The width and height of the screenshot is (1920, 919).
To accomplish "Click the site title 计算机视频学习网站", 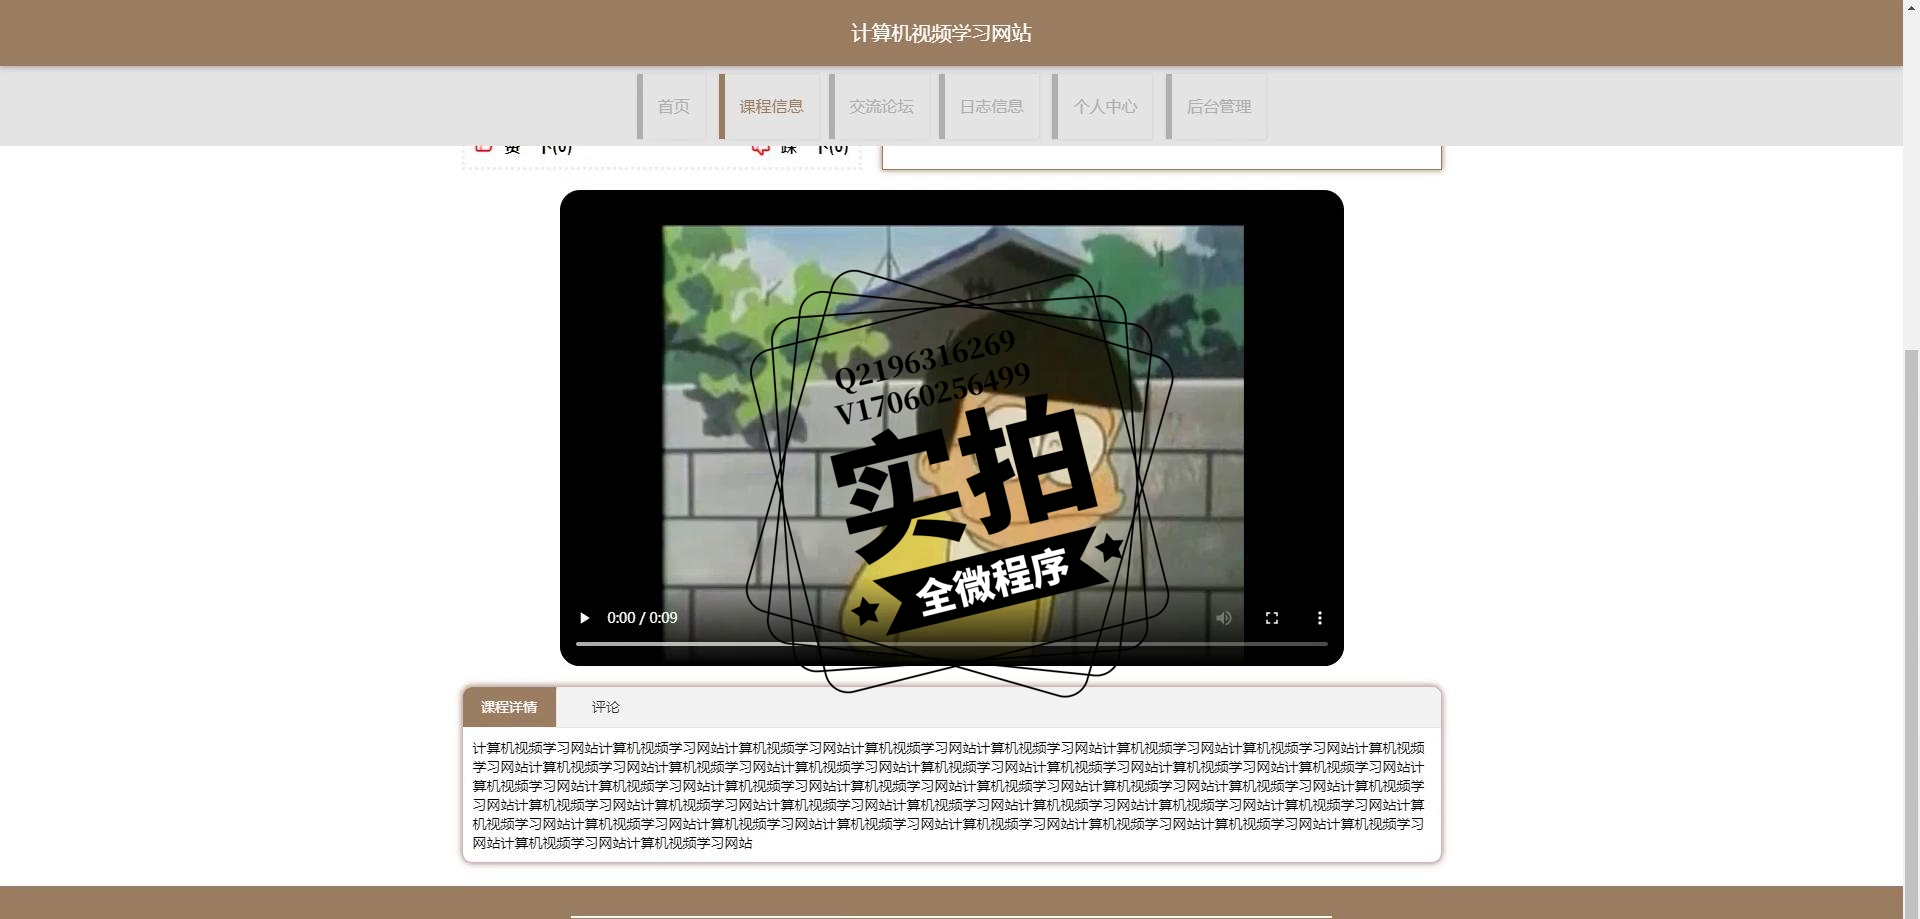I will coord(941,33).
